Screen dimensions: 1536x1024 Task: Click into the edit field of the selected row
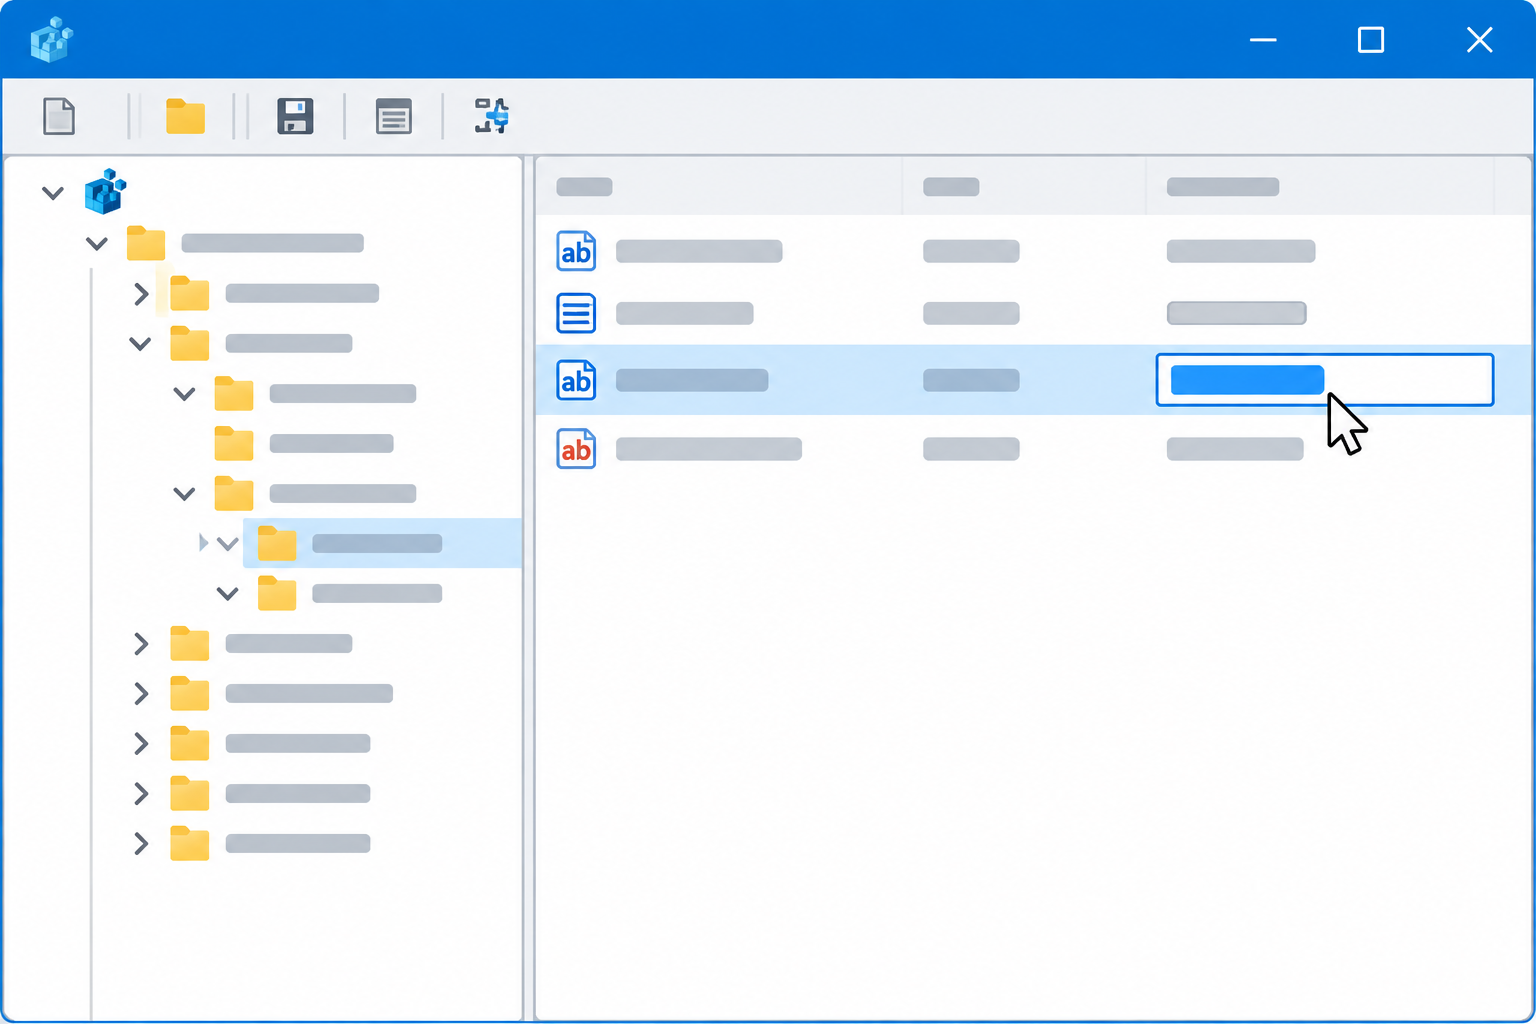click(1325, 380)
